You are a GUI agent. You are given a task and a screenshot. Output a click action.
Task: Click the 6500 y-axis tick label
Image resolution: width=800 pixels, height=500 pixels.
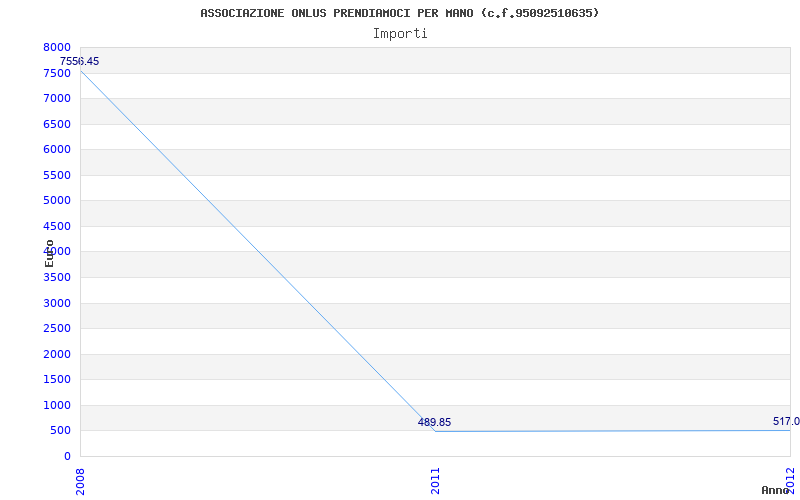coord(57,124)
